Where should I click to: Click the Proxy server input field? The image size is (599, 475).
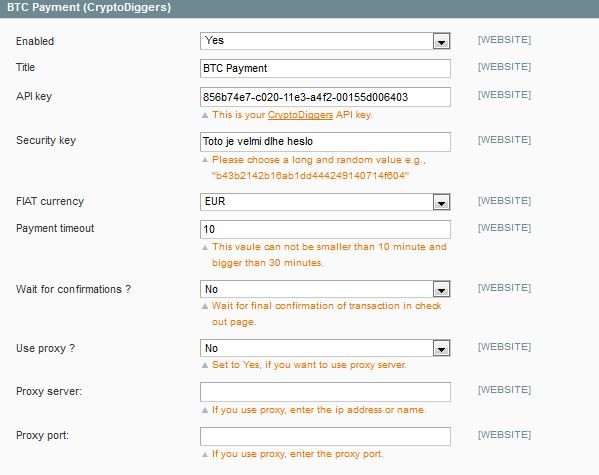[325, 392]
